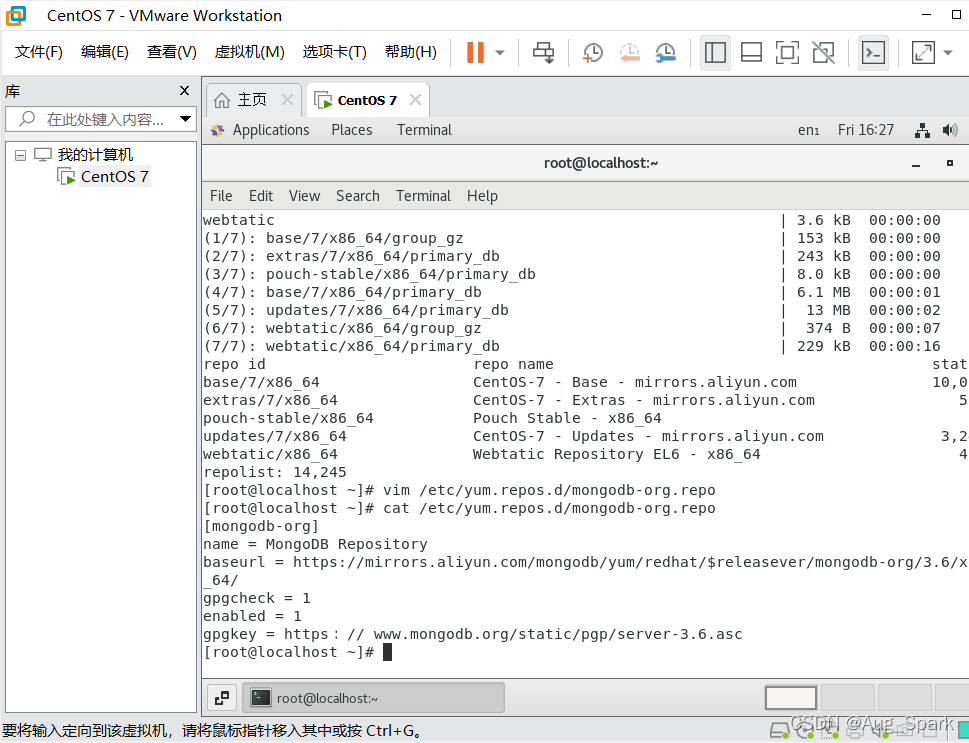Open the 编辑(E) menu
The height and width of the screenshot is (743, 969).
[104, 52]
